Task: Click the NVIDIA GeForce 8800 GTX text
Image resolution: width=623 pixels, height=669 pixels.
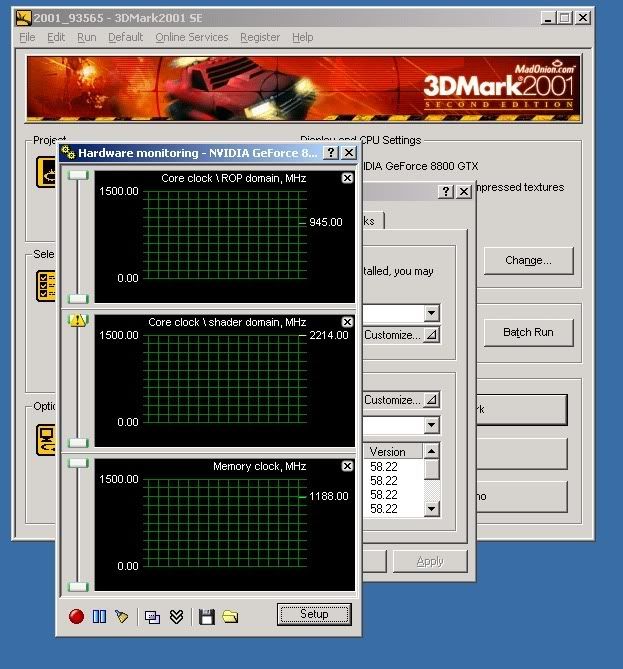Action: (420, 166)
